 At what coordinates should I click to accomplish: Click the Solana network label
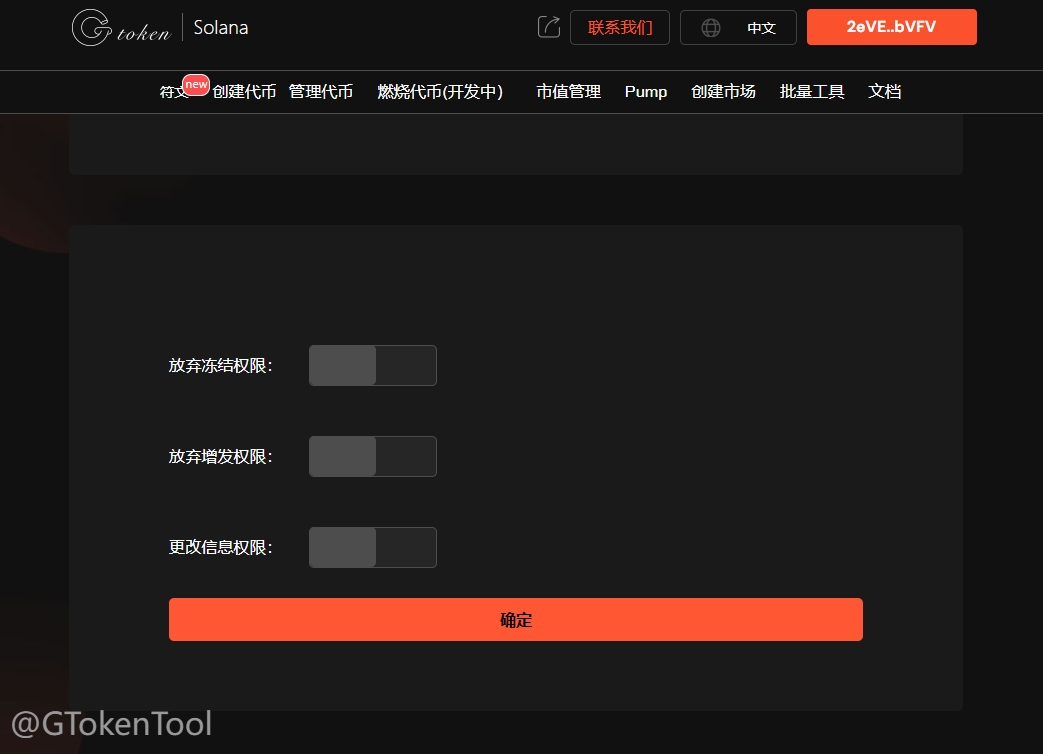221,28
